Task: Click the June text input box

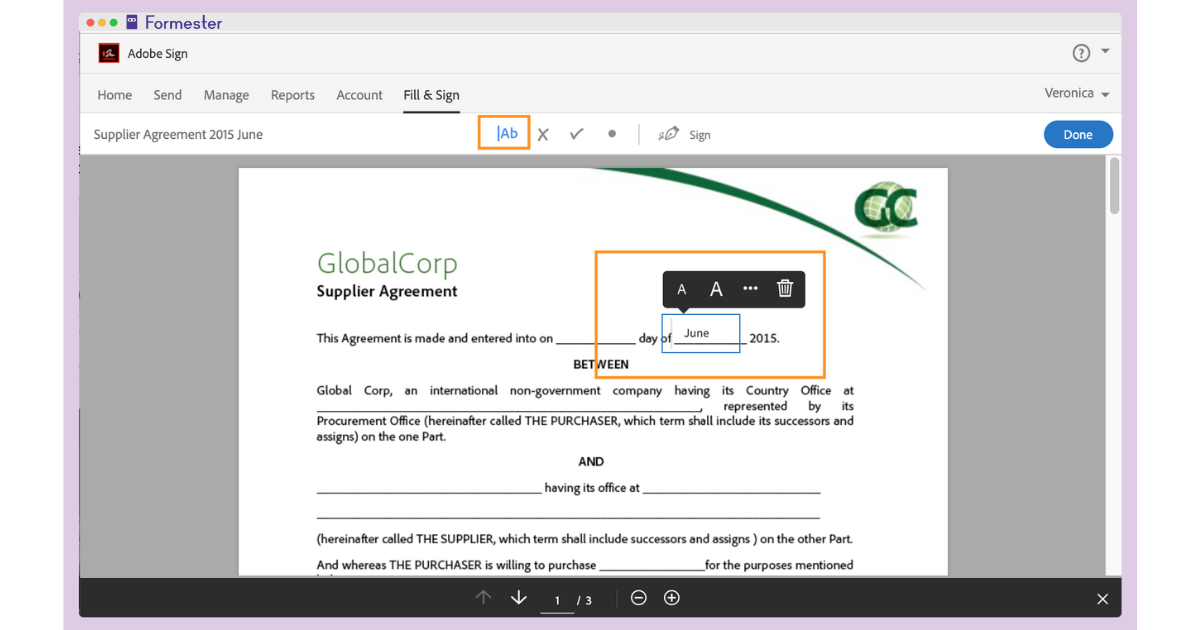Action: pyautogui.click(x=700, y=333)
